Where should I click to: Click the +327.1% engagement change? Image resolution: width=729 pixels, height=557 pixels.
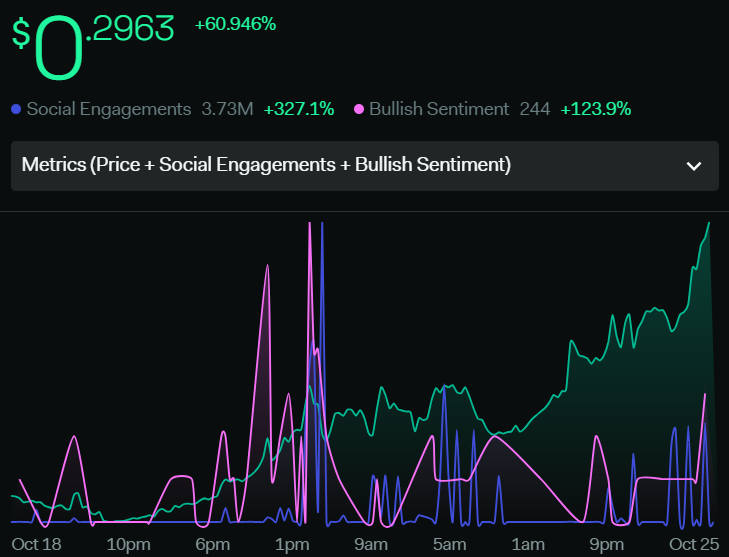tap(299, 109)
